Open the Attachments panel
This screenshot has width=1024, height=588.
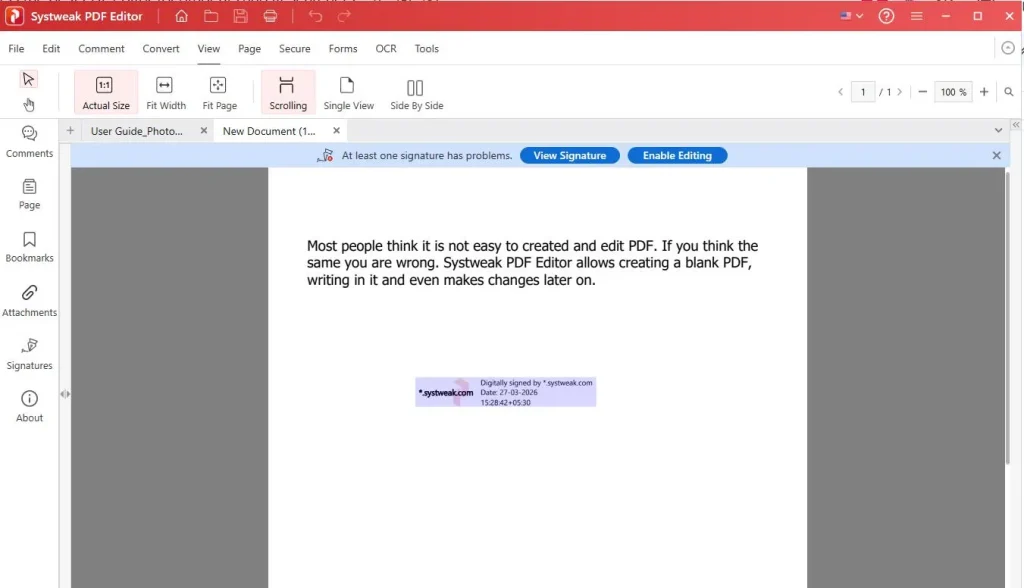click(x=29, y=301)
